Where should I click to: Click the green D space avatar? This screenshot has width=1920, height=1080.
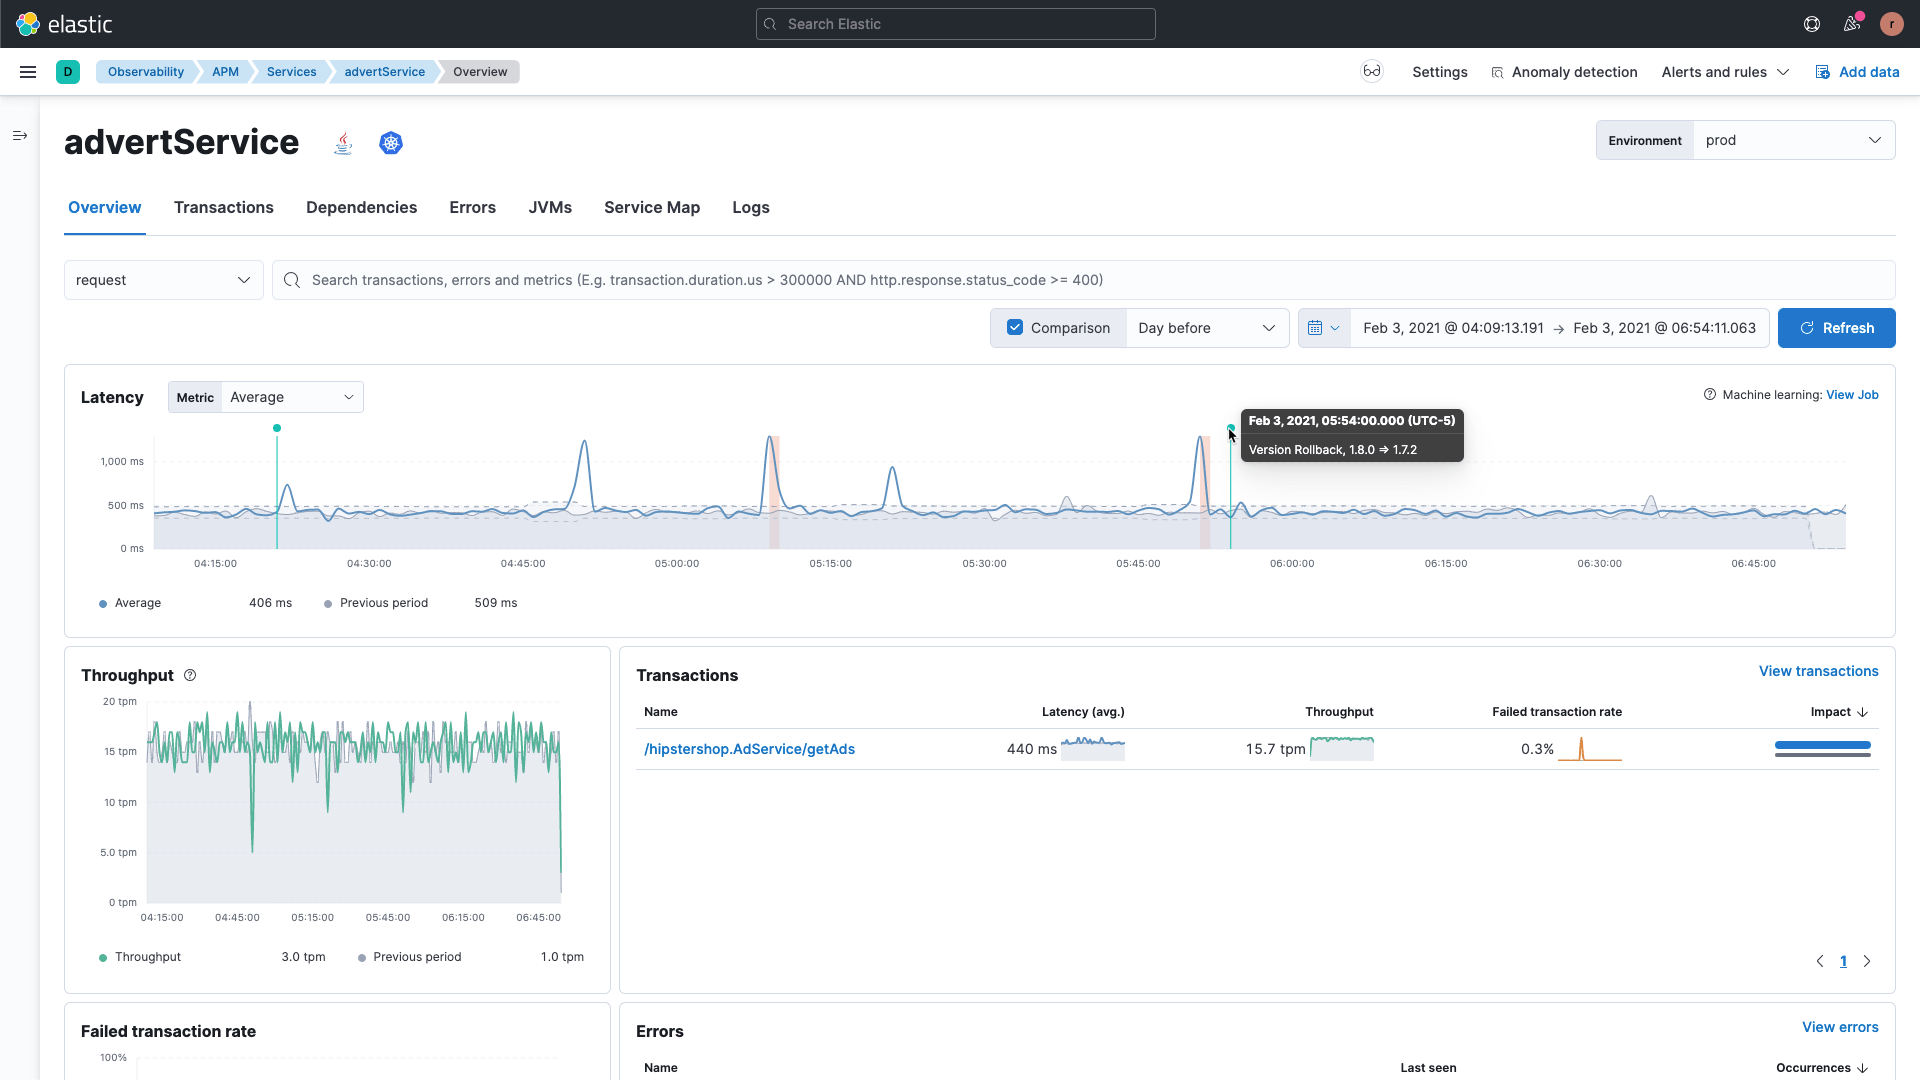[68, 72]
